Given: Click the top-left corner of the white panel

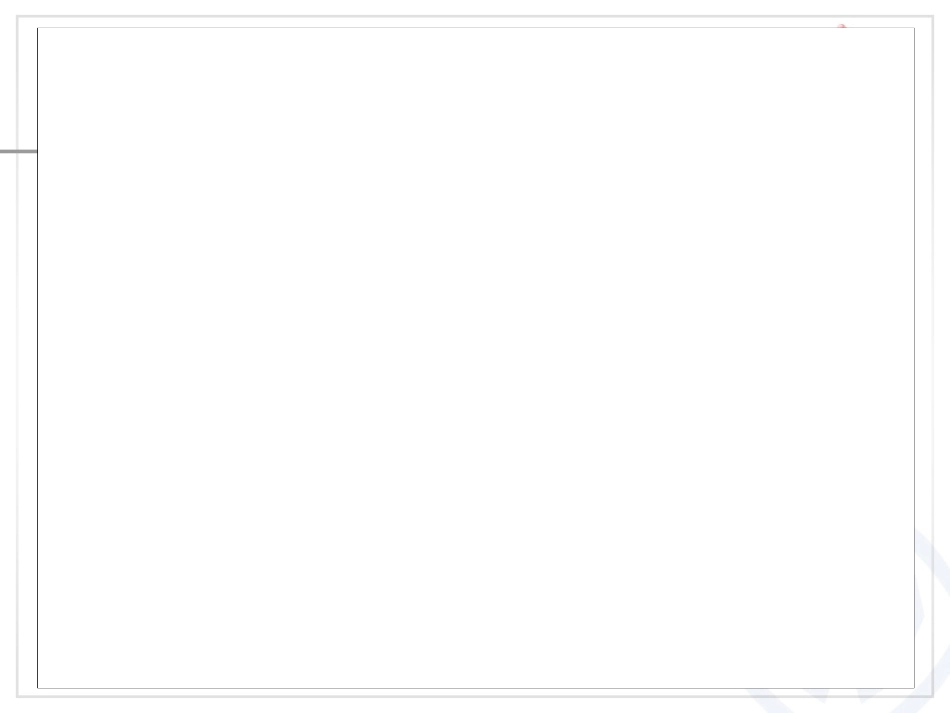Looking at the screenshot, I should [38, 28].
